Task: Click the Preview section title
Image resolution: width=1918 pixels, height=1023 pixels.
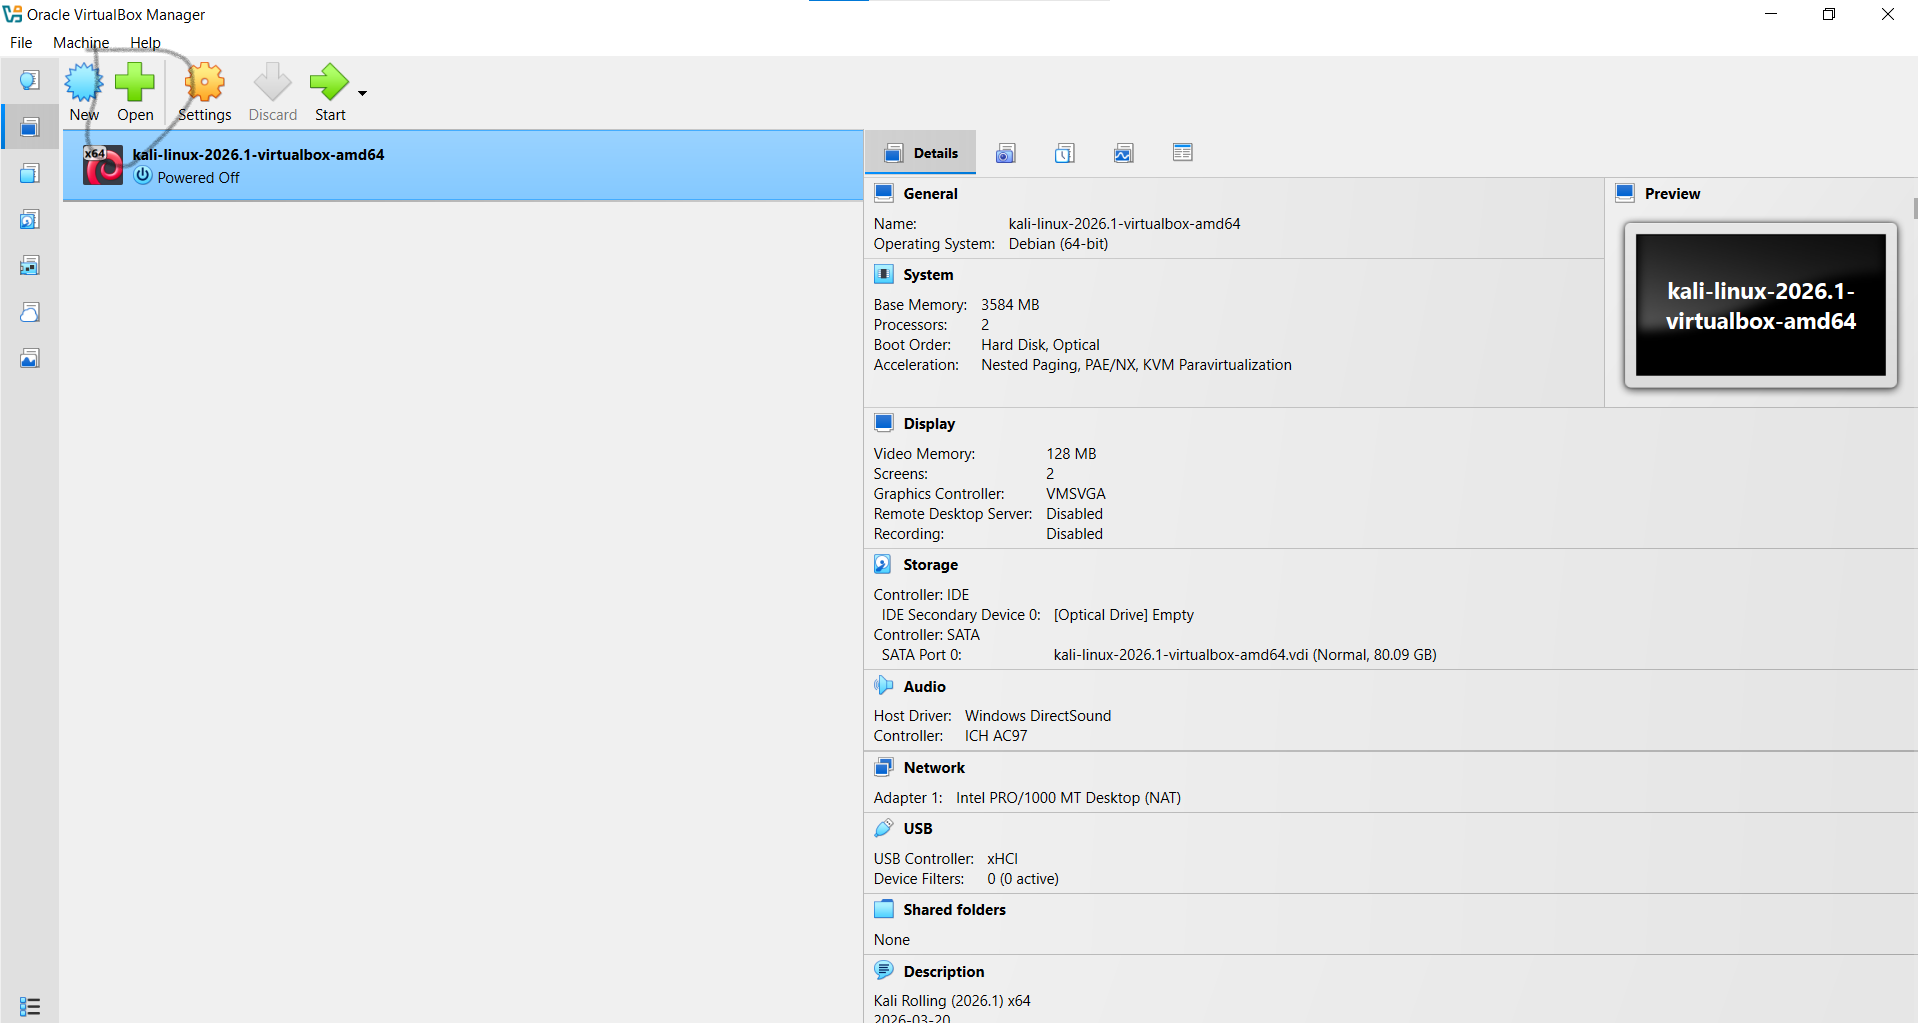Action: click(1672, 194)
